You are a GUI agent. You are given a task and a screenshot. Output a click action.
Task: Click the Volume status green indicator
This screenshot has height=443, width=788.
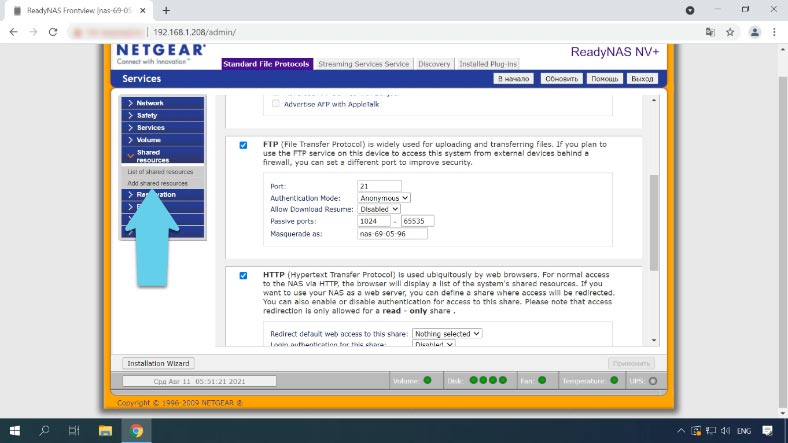tap(428, 380)
